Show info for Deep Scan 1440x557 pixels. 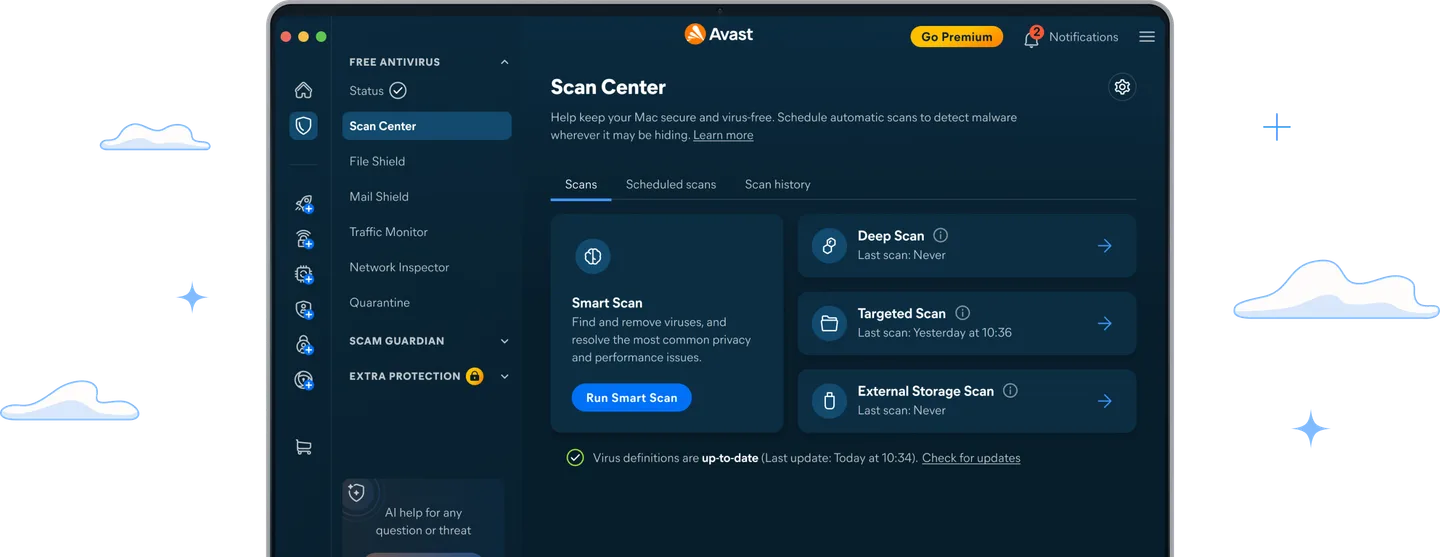(940, 236)
